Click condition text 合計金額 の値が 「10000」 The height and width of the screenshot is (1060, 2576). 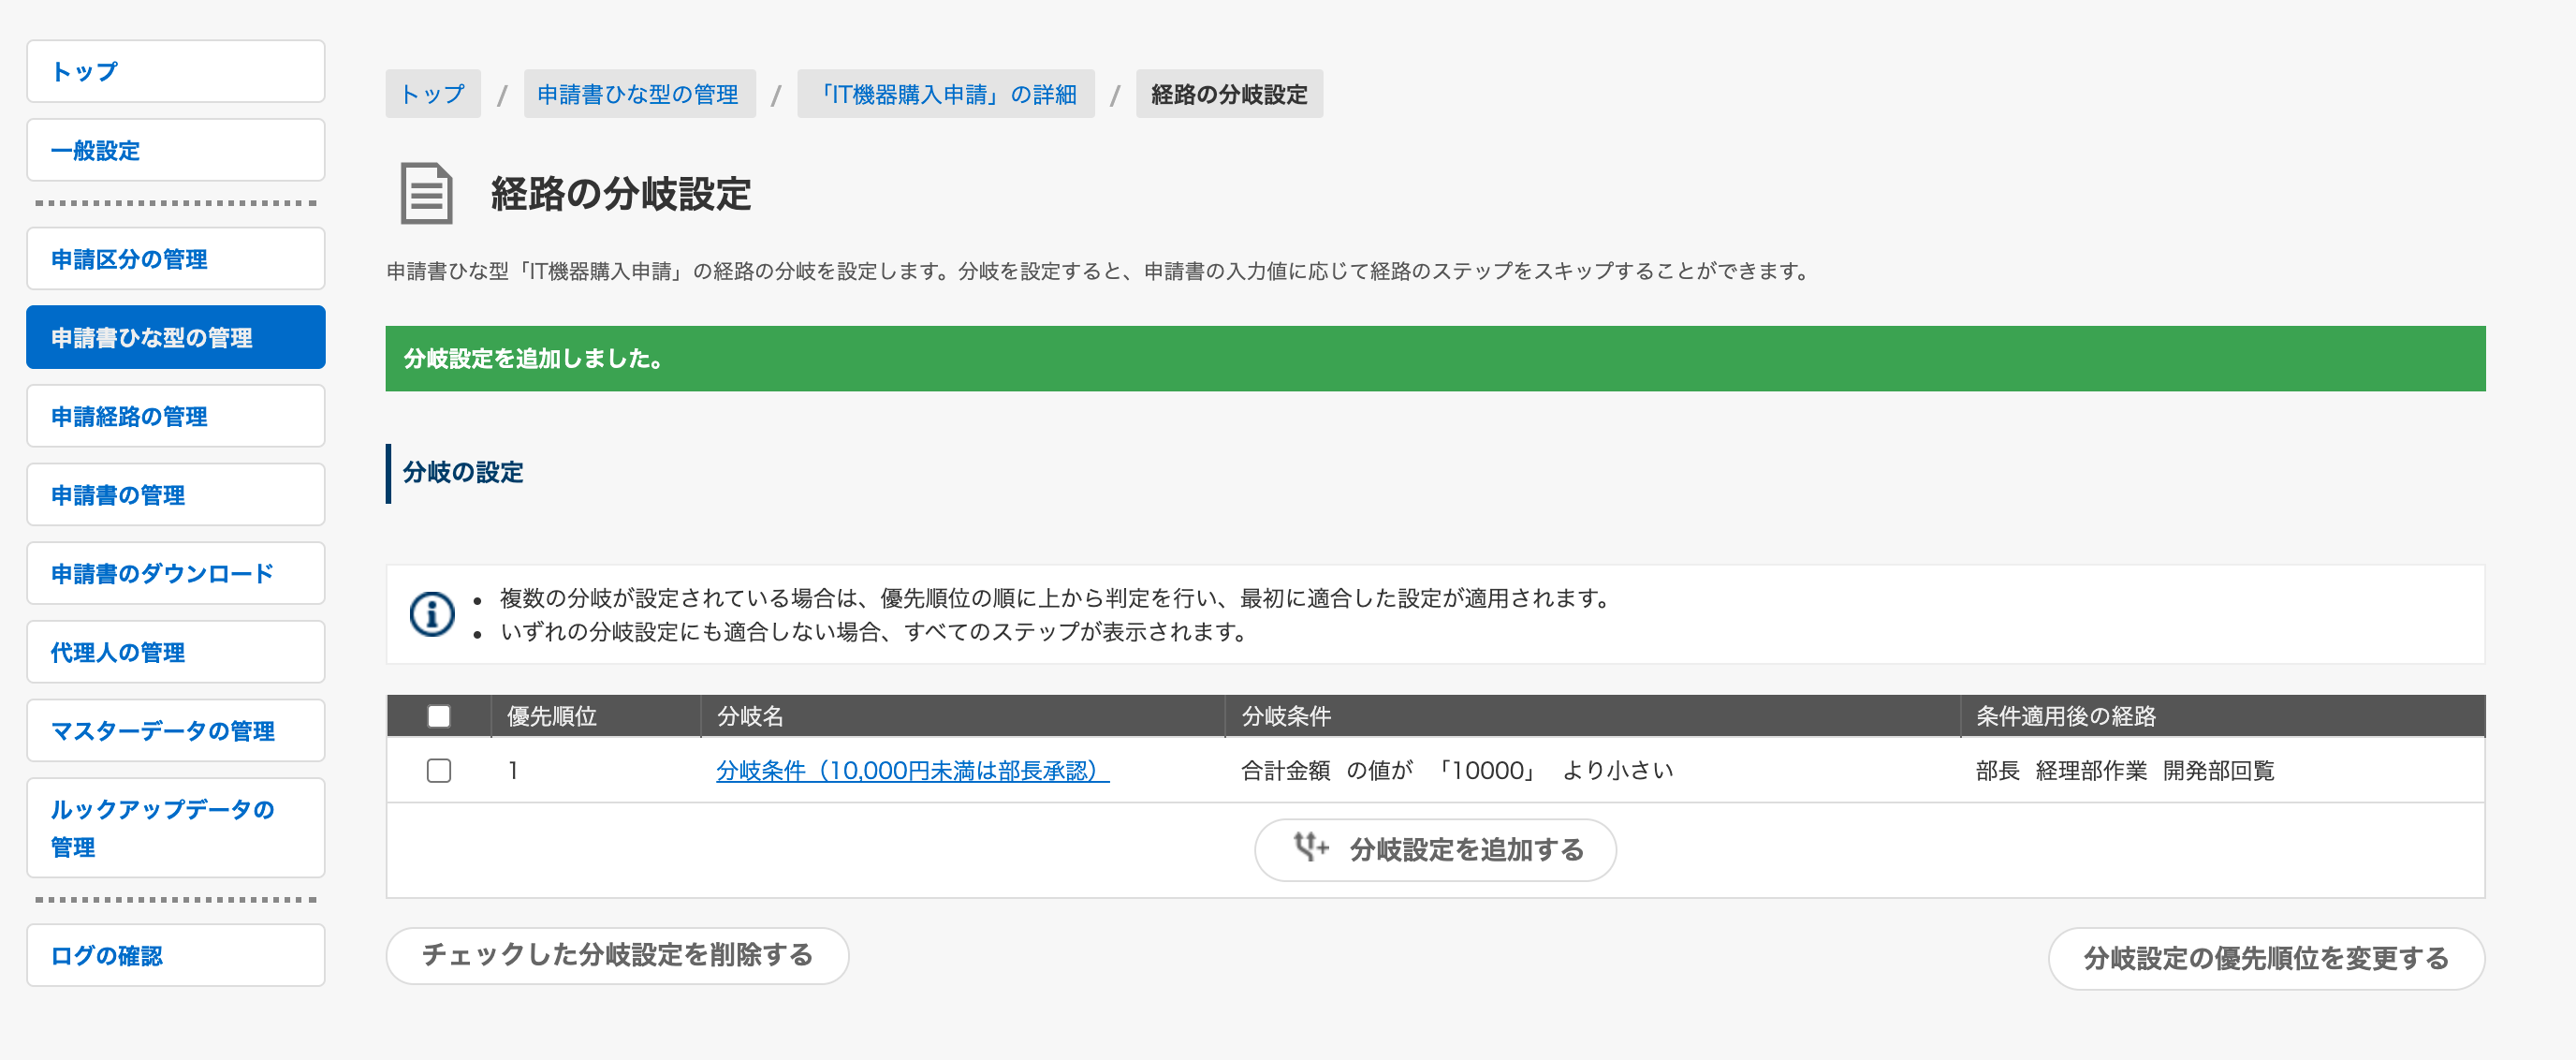[1390, 770]
